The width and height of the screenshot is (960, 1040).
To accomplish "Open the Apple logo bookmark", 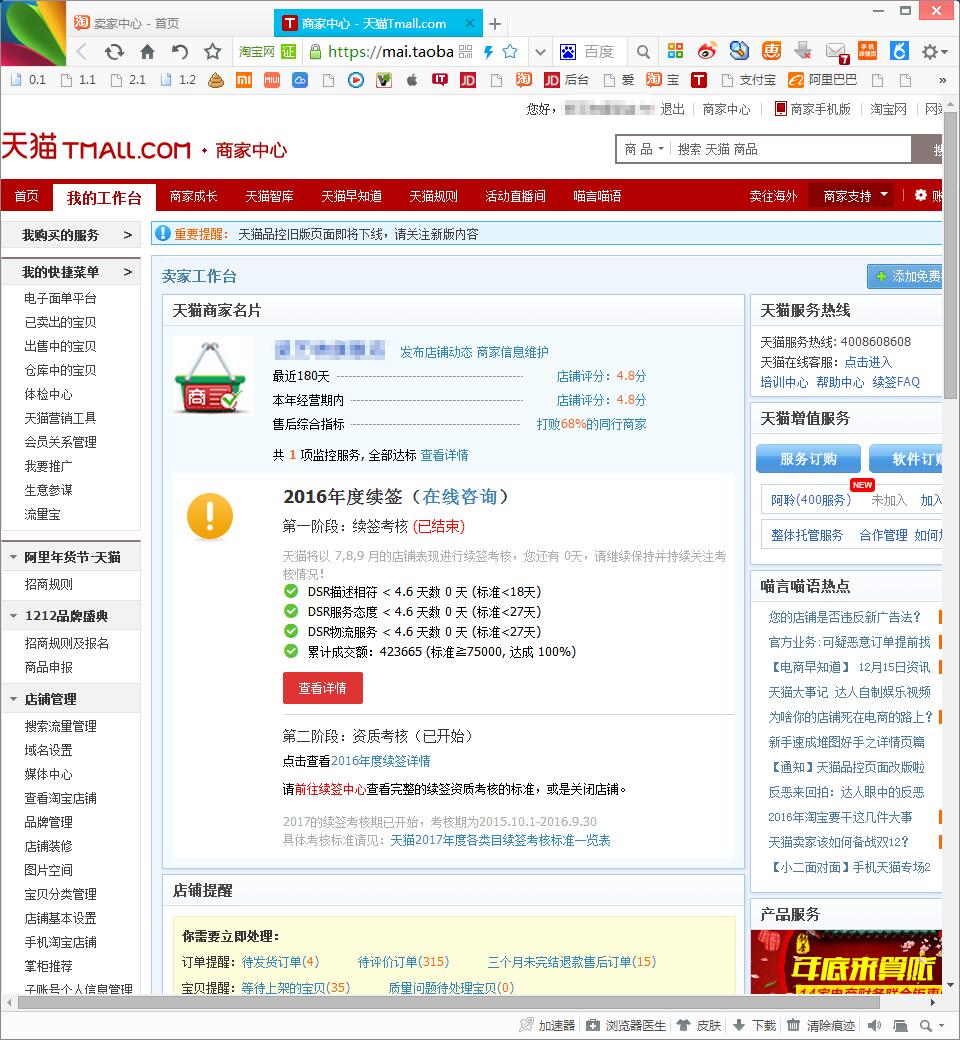I will coord(412,80).
